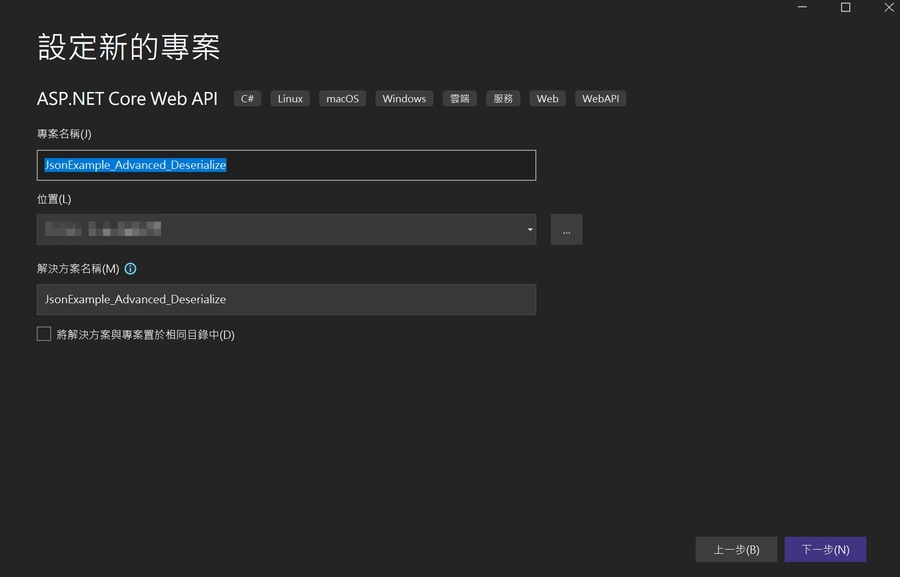Click the WebAPI tag
Viewport: 900px width, 577px height.
pos(601,99)
